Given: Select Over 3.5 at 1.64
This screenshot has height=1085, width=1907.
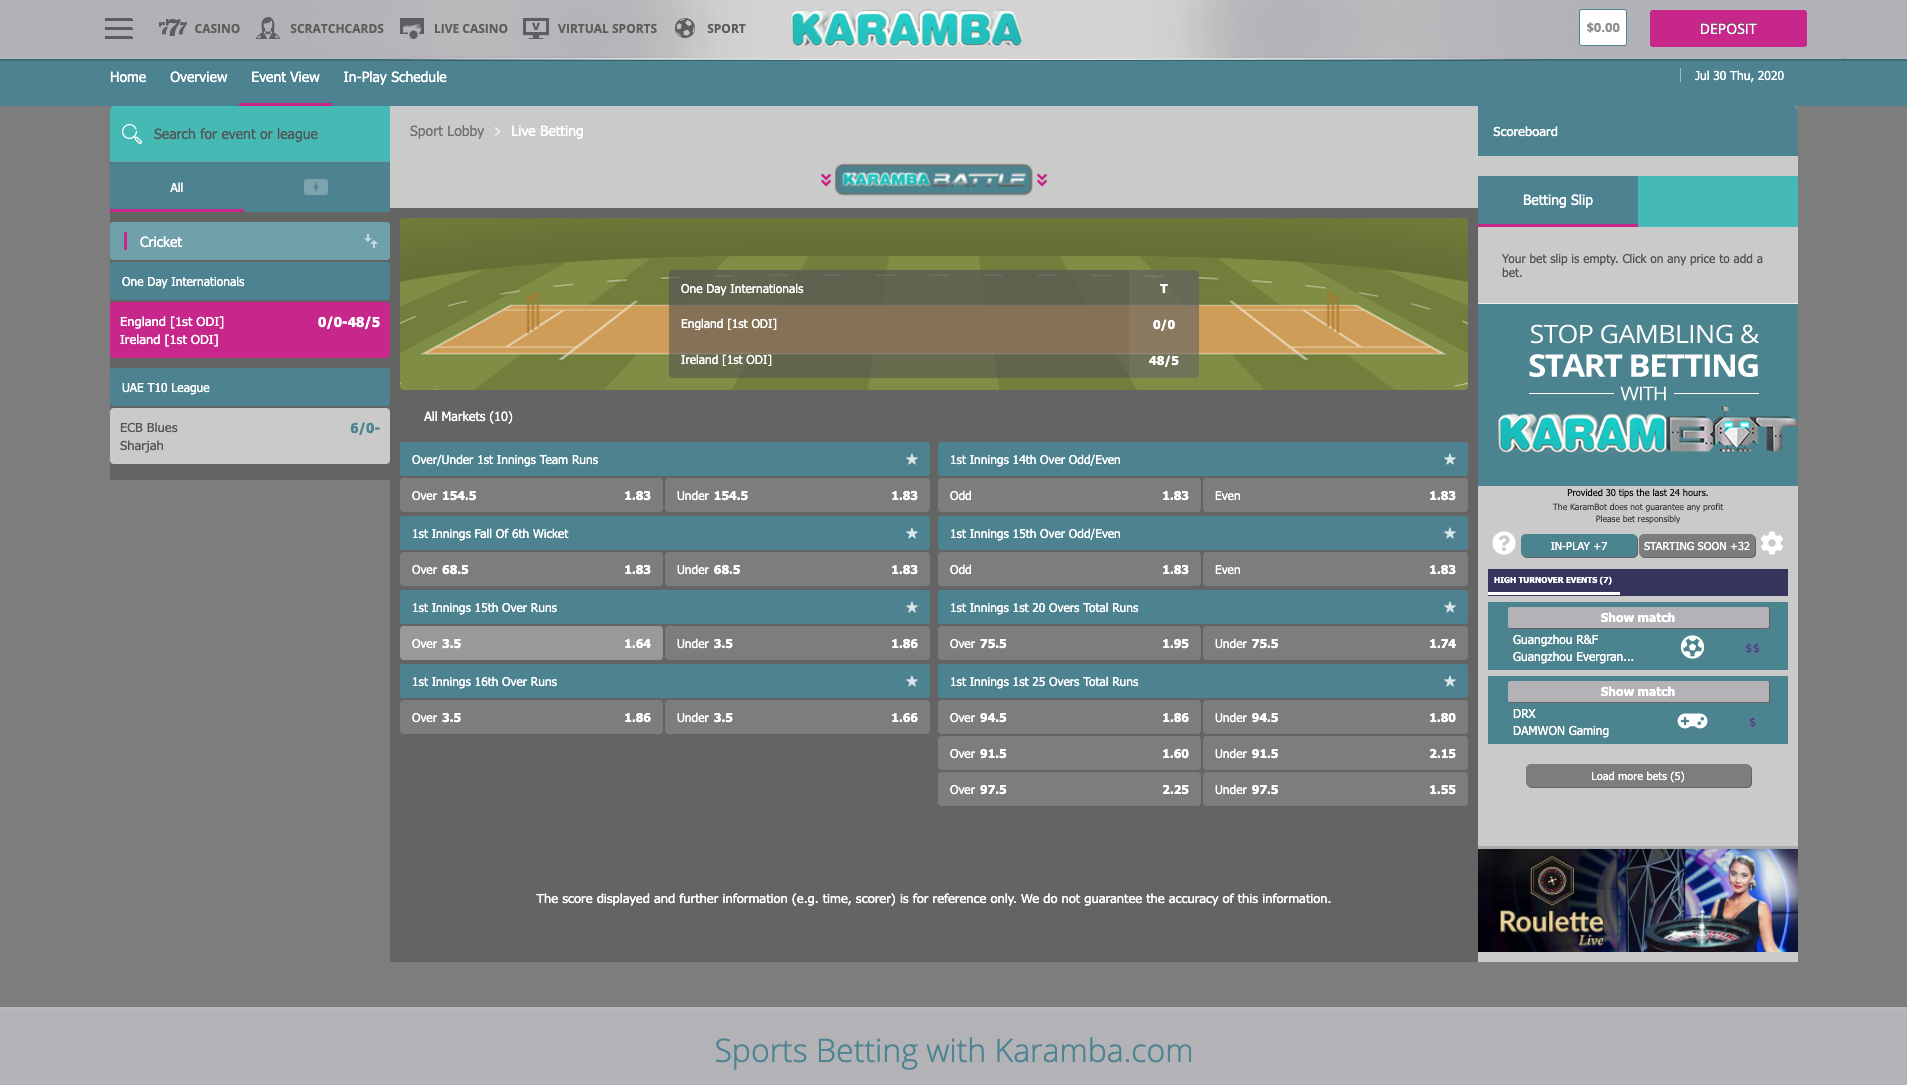Looking at the screenshot, I should [x=531, y=643].
